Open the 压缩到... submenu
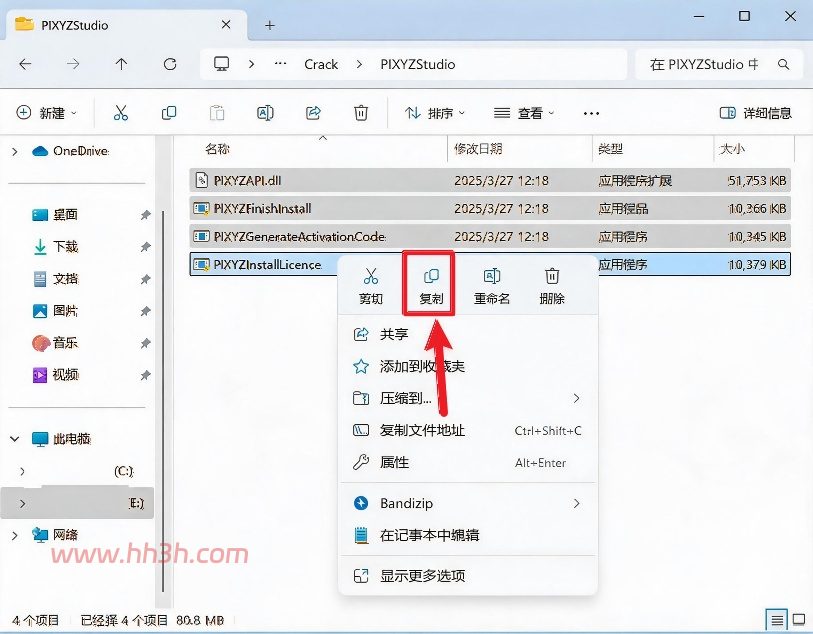Viewport: 813px width, 634px height. click(468, 398)
